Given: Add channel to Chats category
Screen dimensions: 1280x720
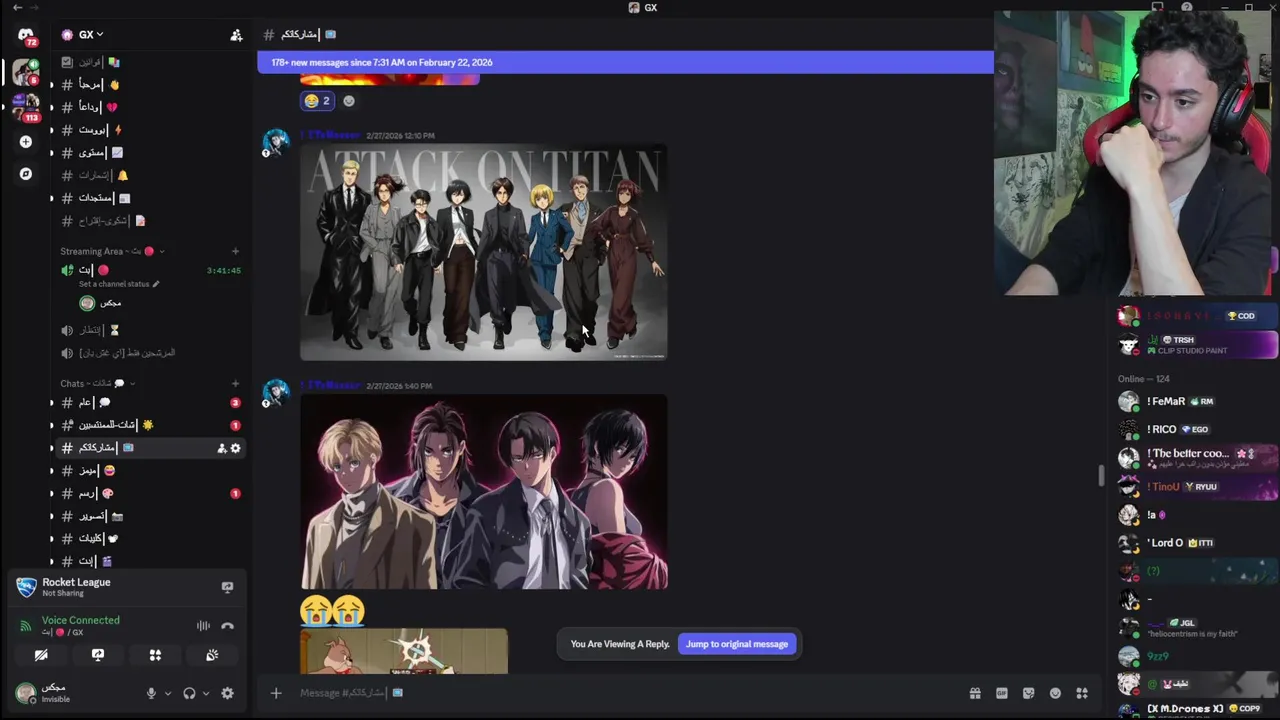Looking at the screenshot, I should coord(235,383).
